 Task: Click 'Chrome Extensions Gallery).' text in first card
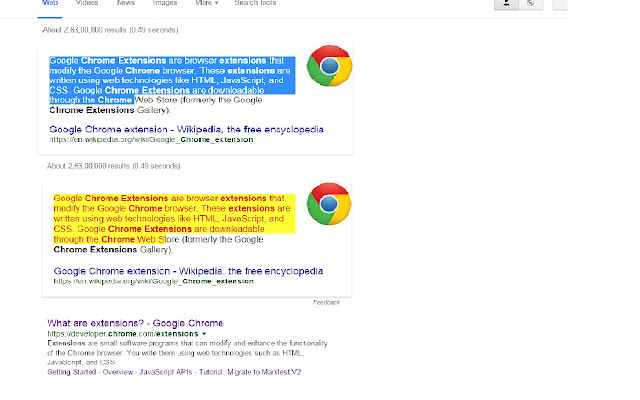110,110
